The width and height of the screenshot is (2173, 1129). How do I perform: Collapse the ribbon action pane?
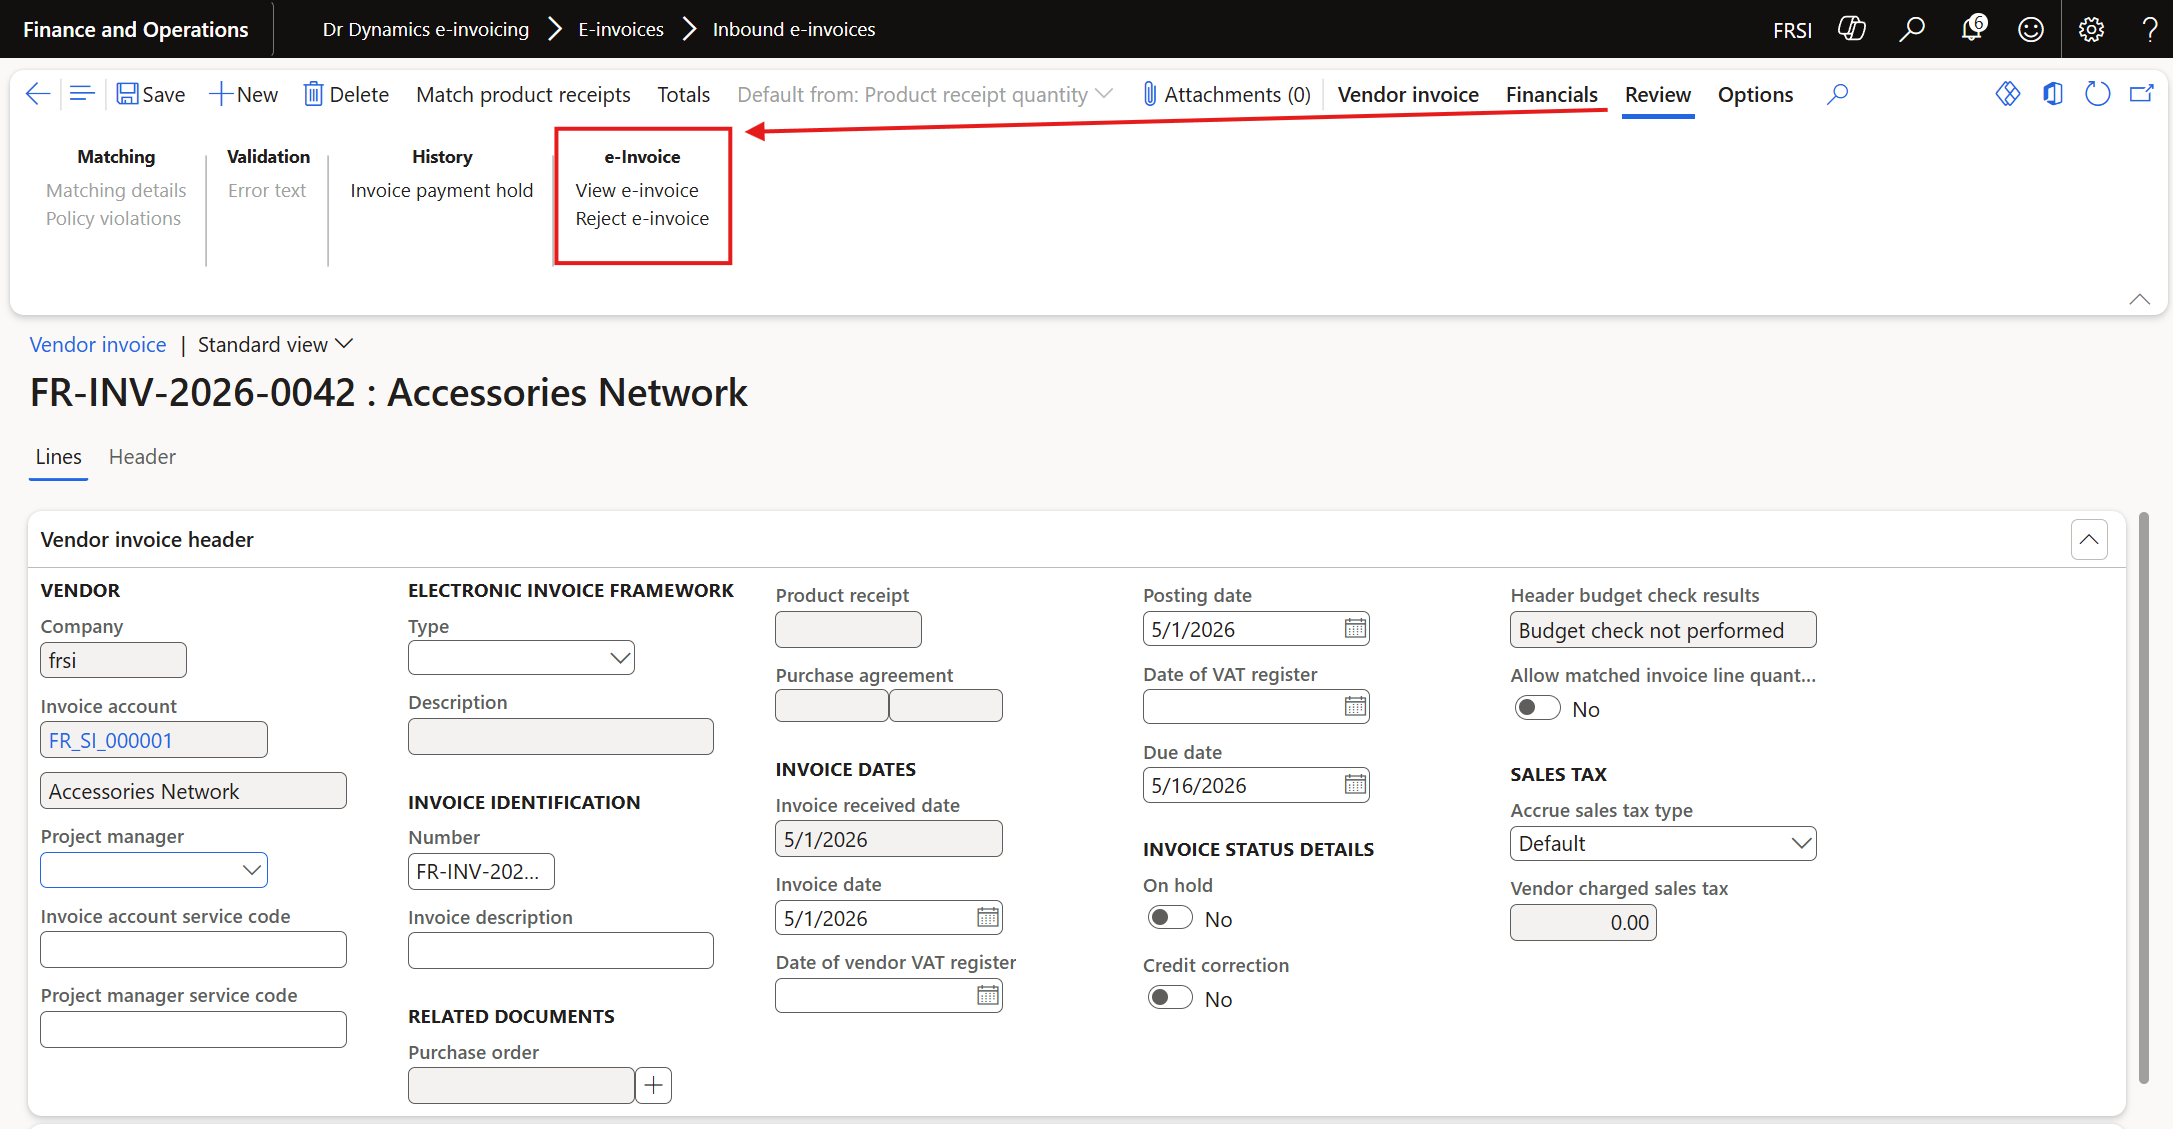pyautogui.click(x=2139, y=299)
